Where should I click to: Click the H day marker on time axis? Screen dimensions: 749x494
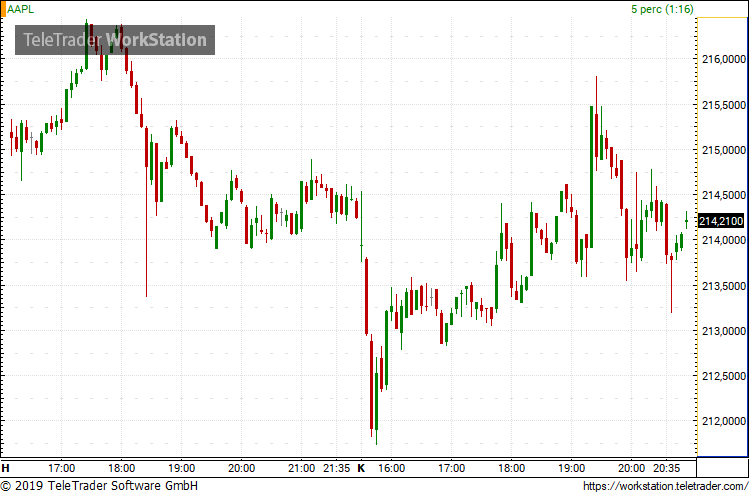6,468
